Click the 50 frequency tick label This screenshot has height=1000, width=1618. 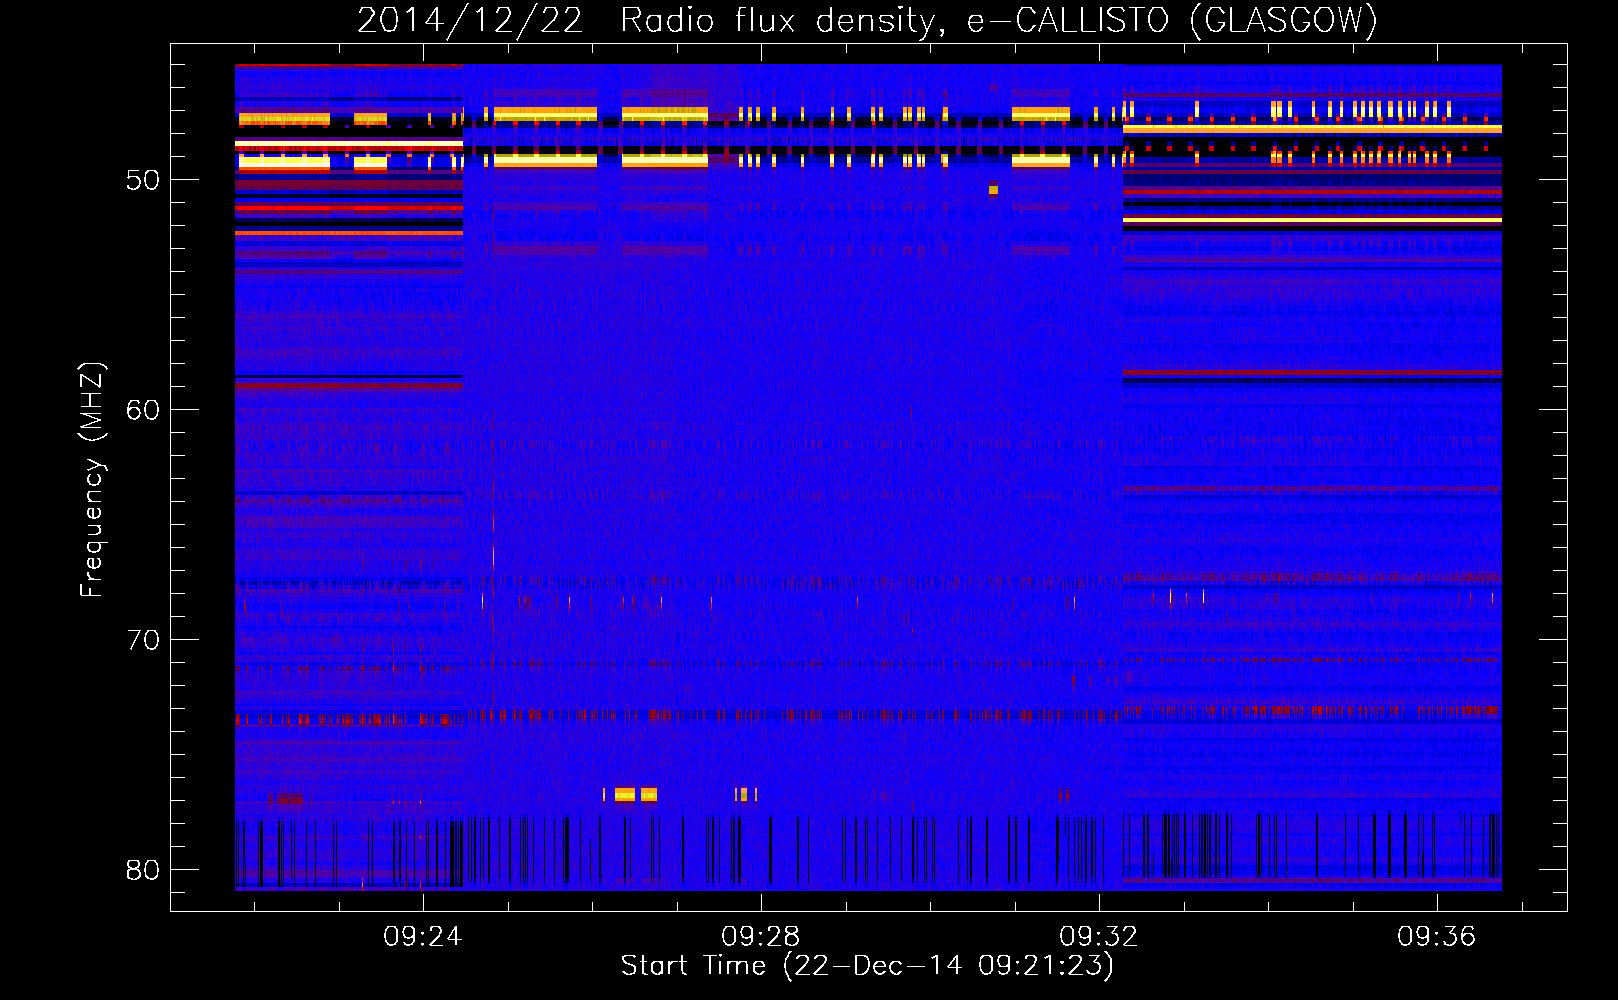click(143, 180)
